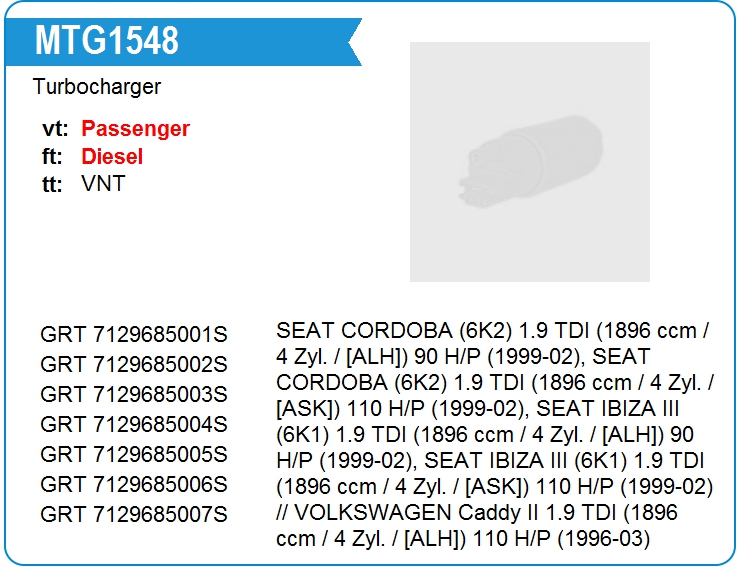Select the red Diesel fuel type value
This screenshot has width=740, height=576.
(x=112, y=157)
